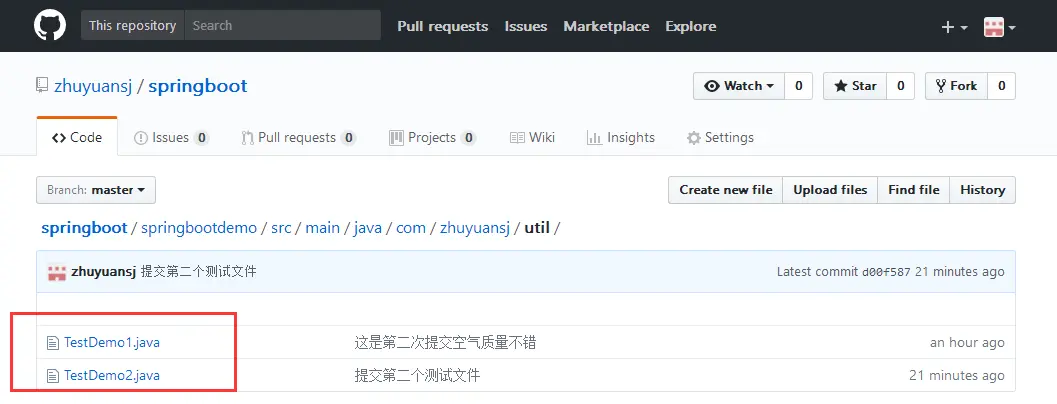This screenshot has width=1057, height=404.
Task: Click the stargazers count next to Star
Action: (x=900, y=86)
